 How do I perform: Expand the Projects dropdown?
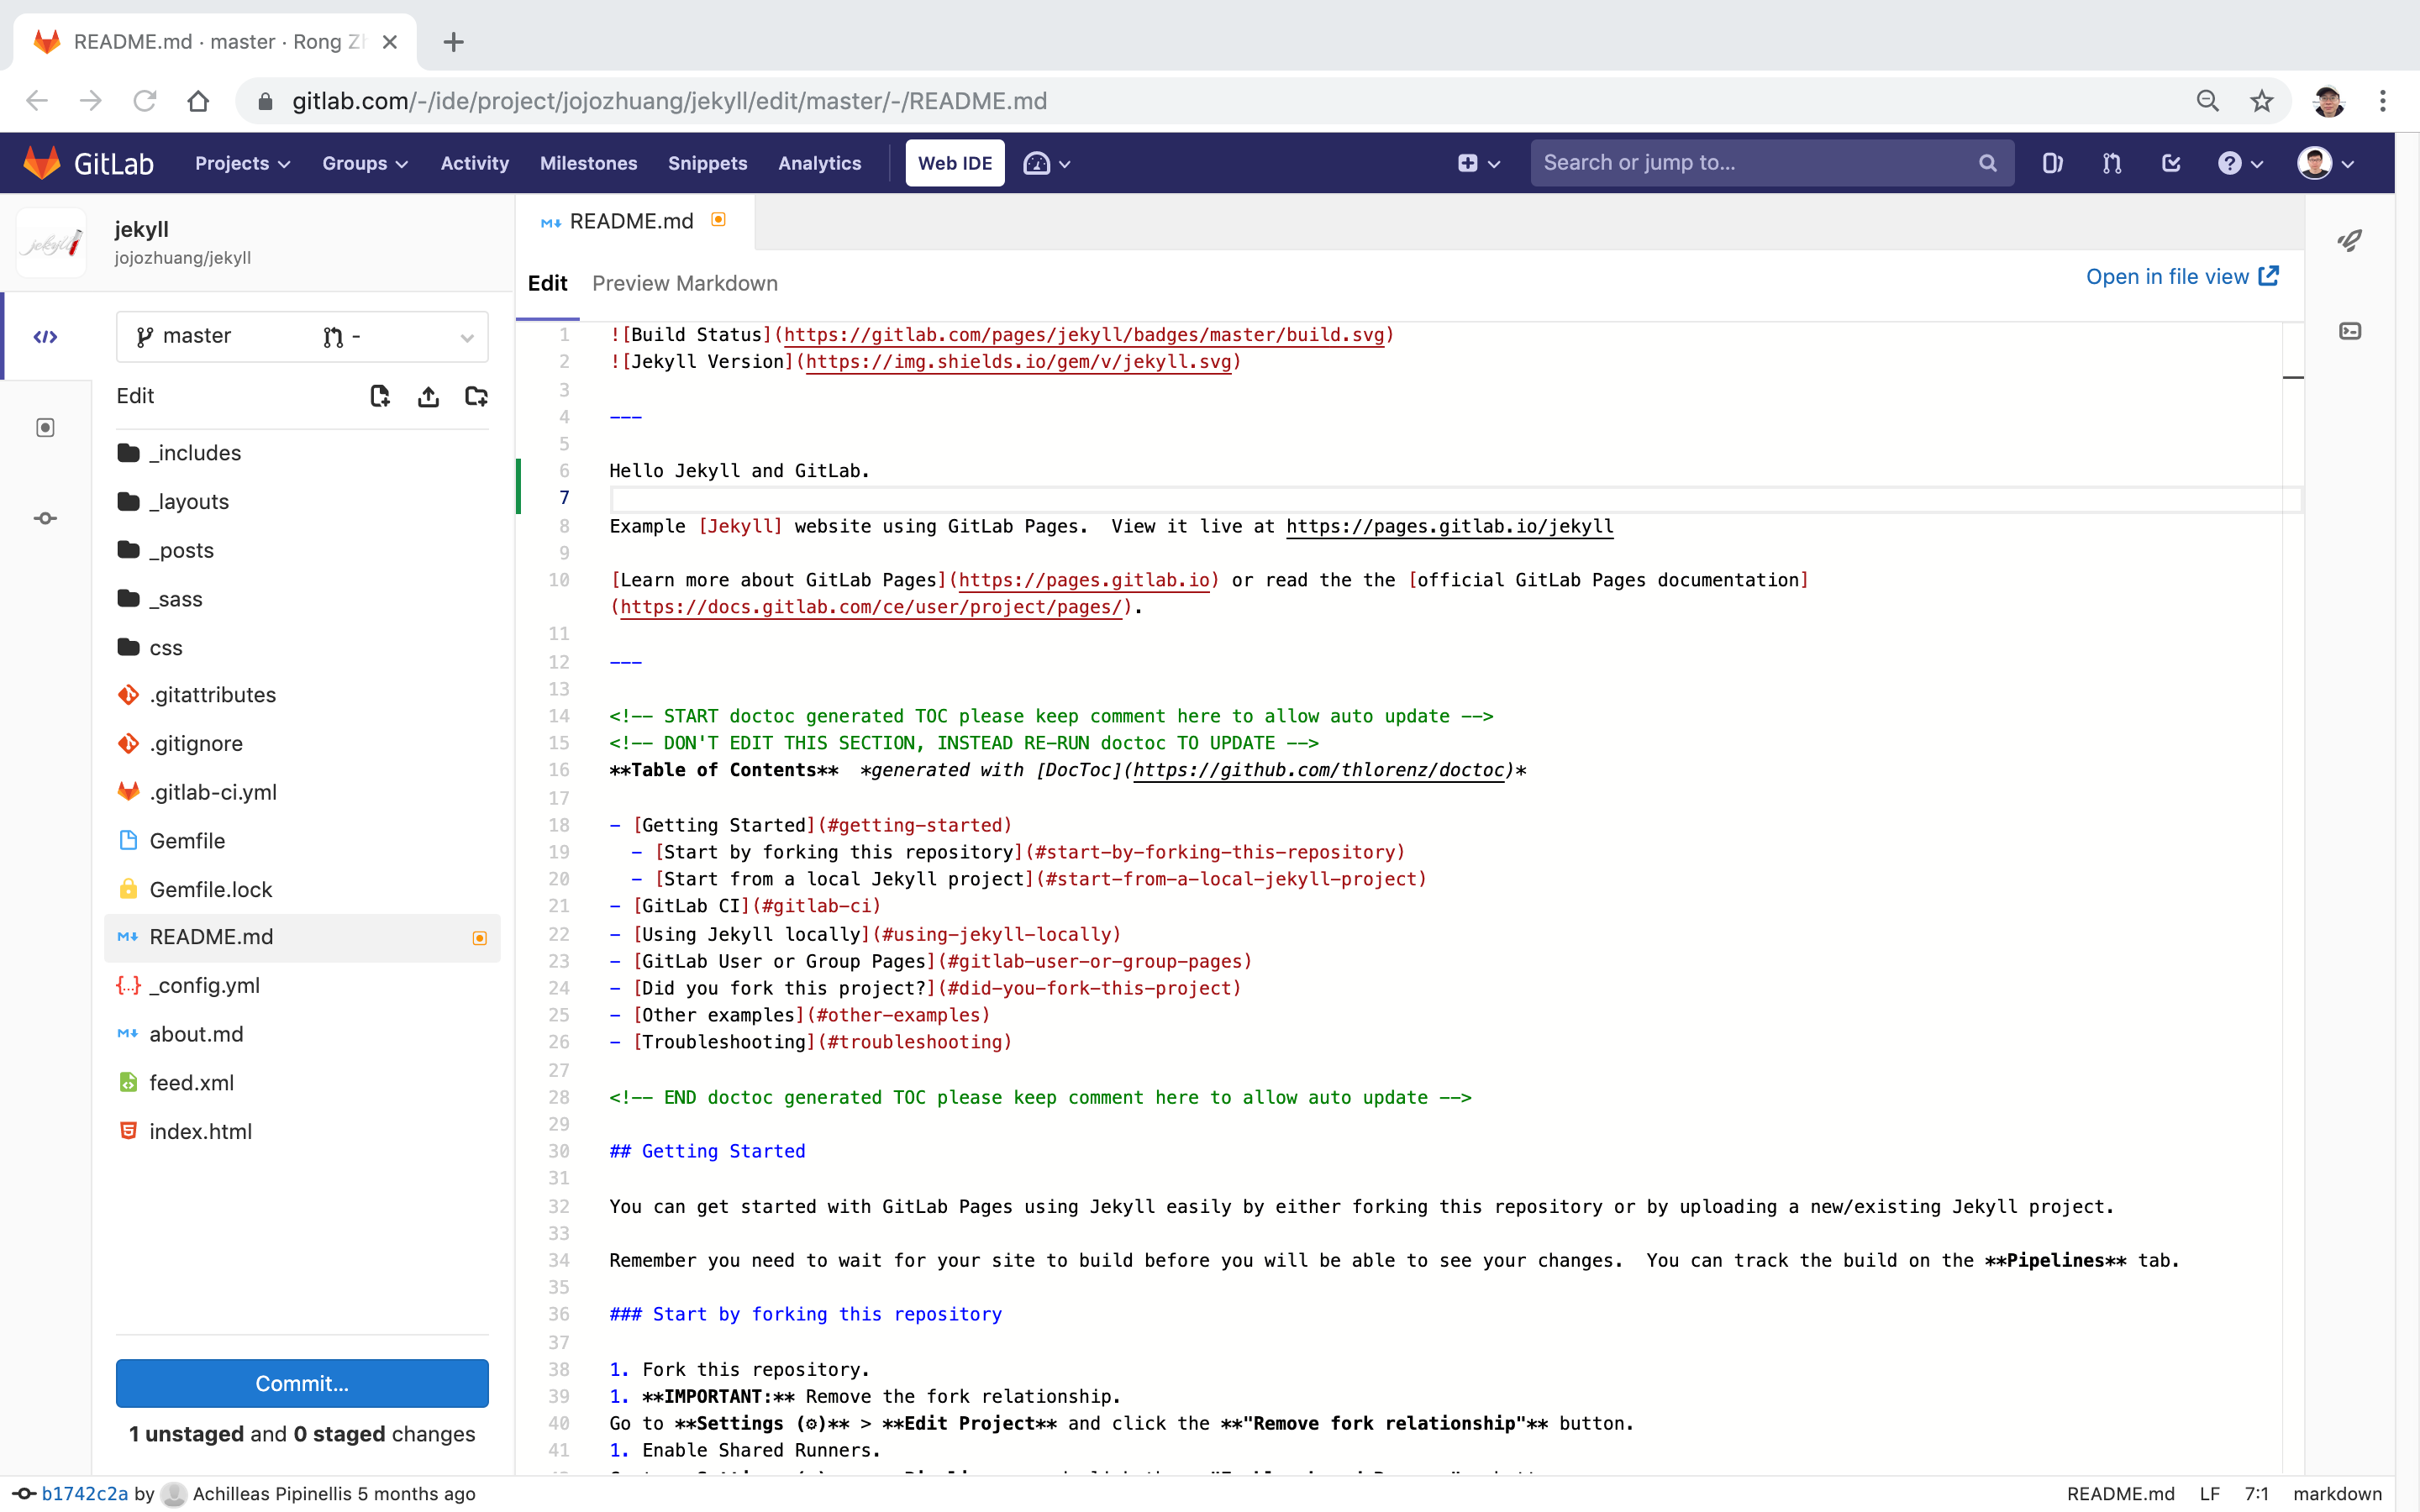[x=242, y=163]
